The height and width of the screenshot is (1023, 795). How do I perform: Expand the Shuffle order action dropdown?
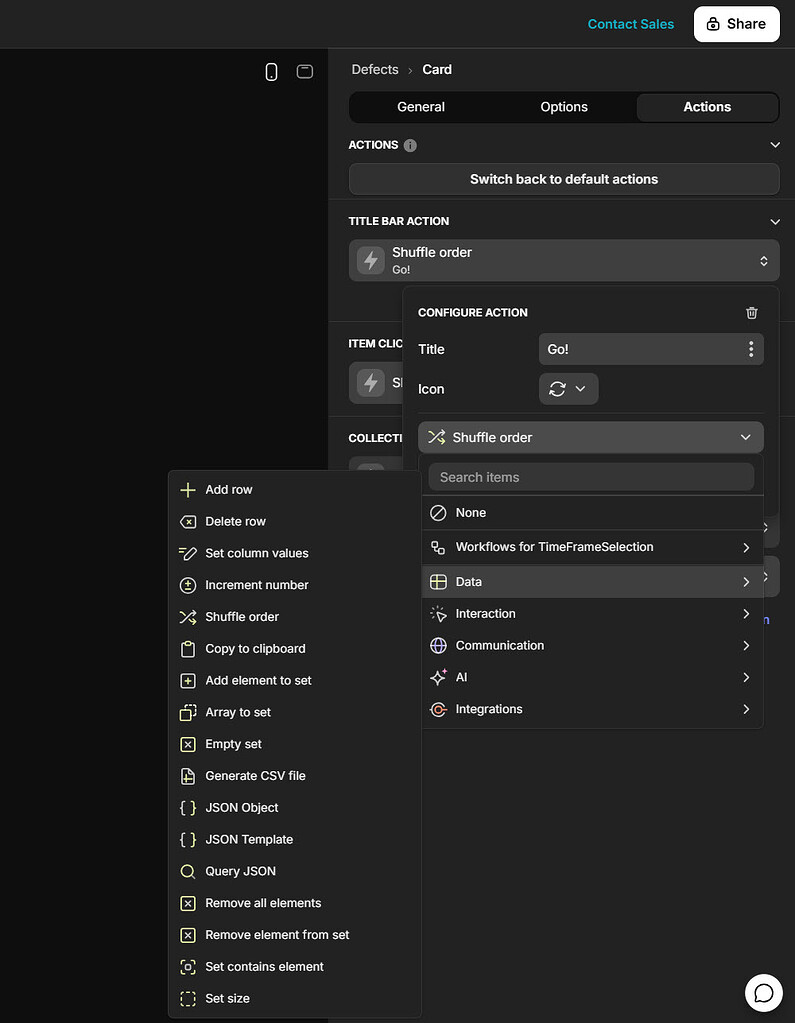click(x=590, y=437)
